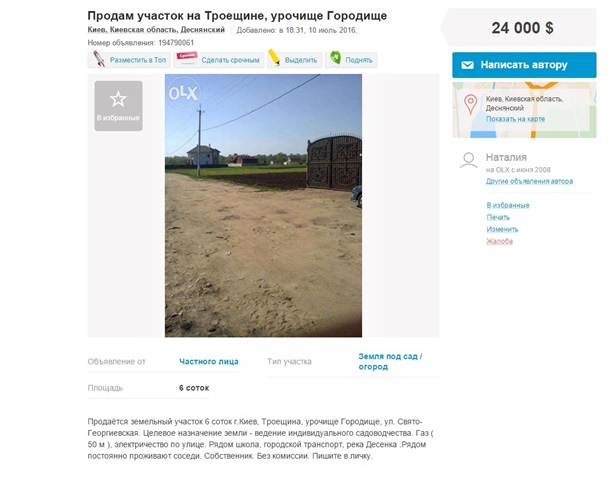Click the Киев, Киевская область, Деснянский location link
610x479 pixels.
156,30
